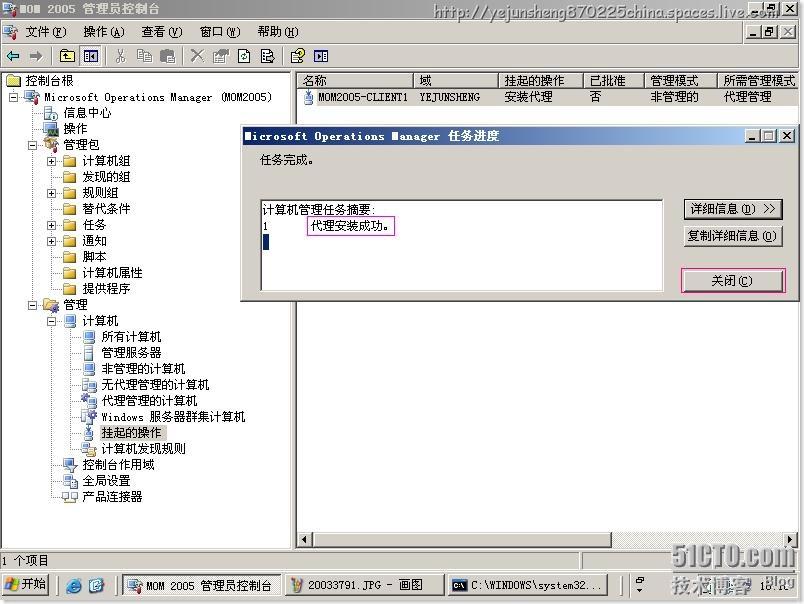Image resolution: width=804 pixels, height=604 pixels.
Task: Select the 产品连接器 tree item
Action: [x=112, y=497]
